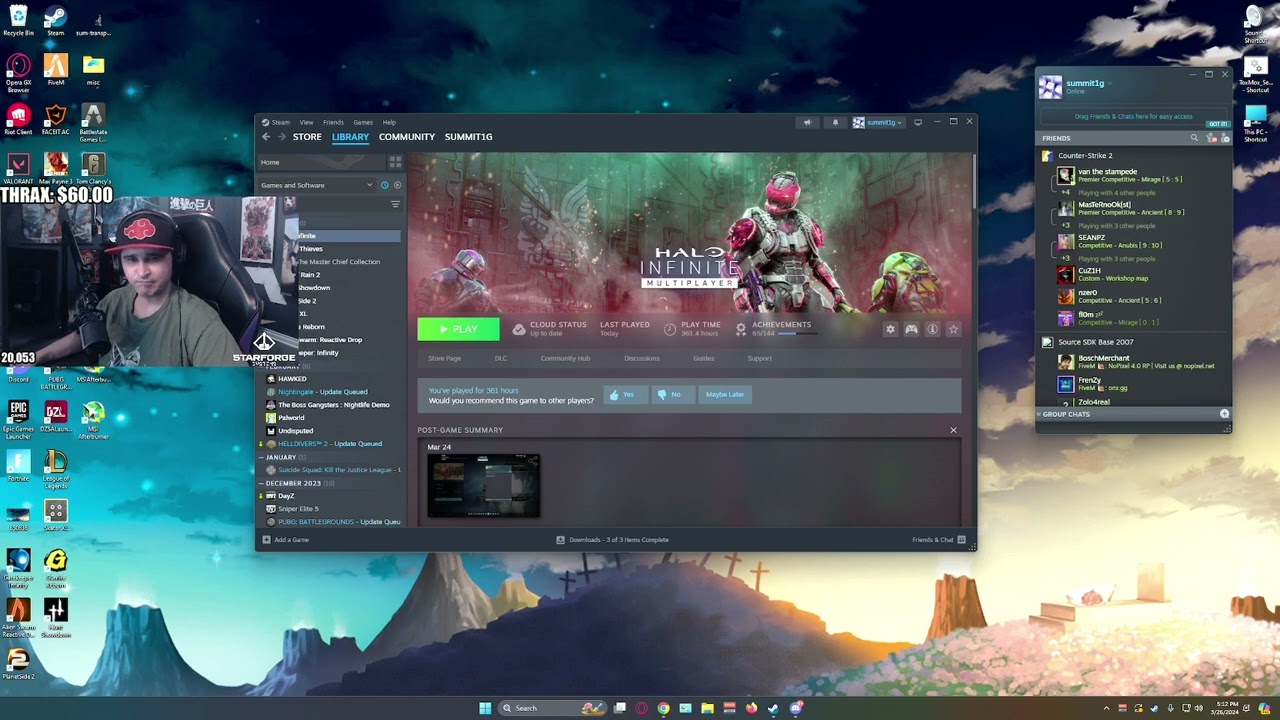This screenshot has width=1280, height=720.
Task: Dismiss the friends list GOT IT button
Action: tap(1217, 124)
